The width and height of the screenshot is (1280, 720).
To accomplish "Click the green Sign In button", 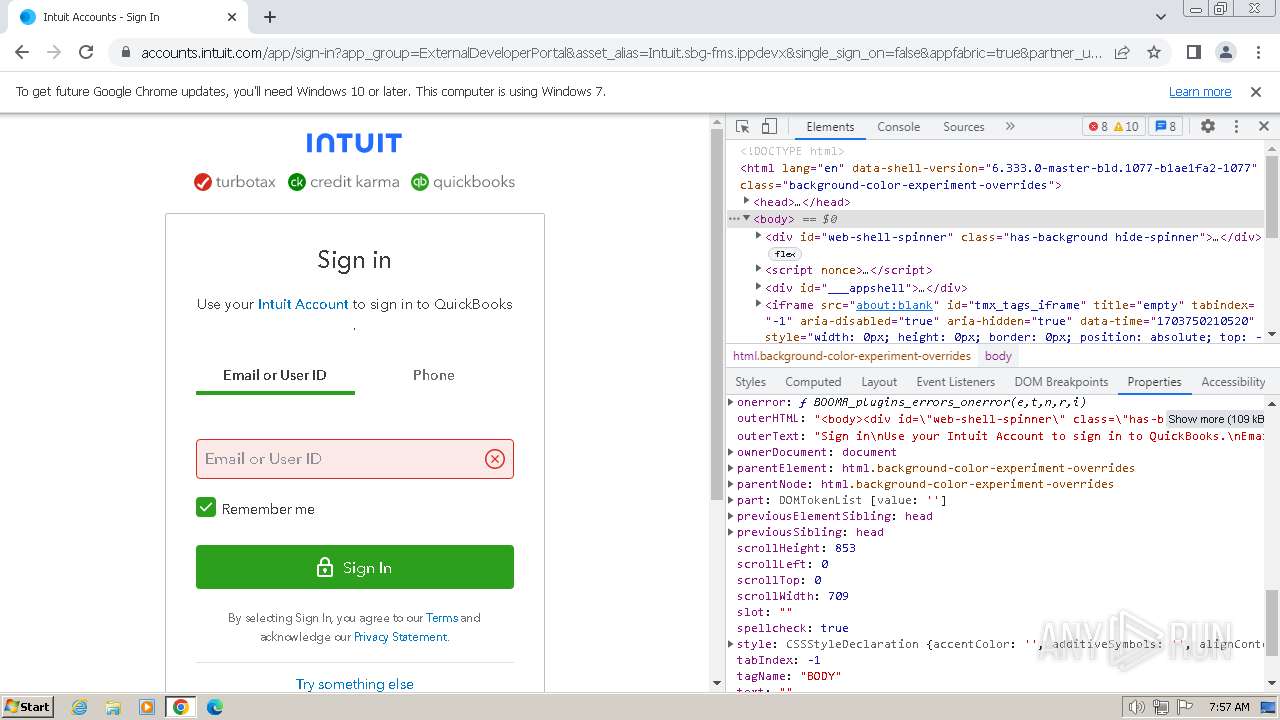I will pos(355,567).
